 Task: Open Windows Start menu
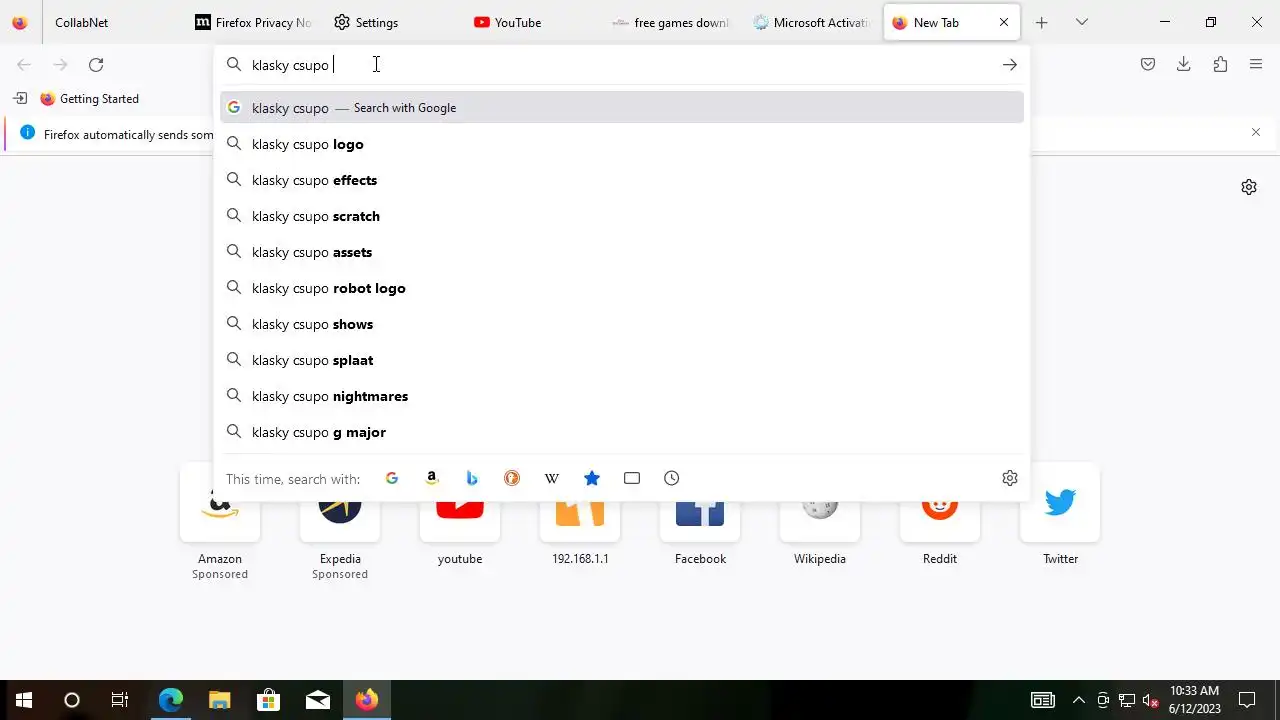pyautogui.click(x=24, y=700)
